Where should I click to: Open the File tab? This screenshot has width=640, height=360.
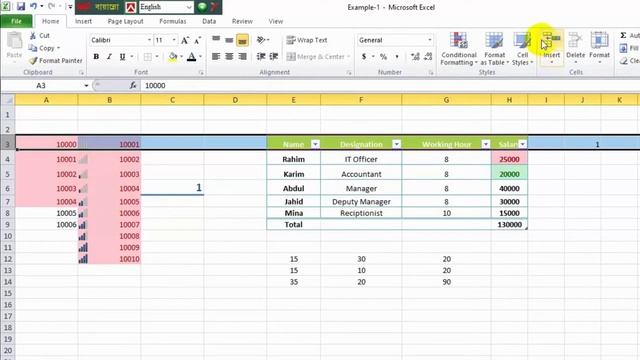click(x=16, y=21)
